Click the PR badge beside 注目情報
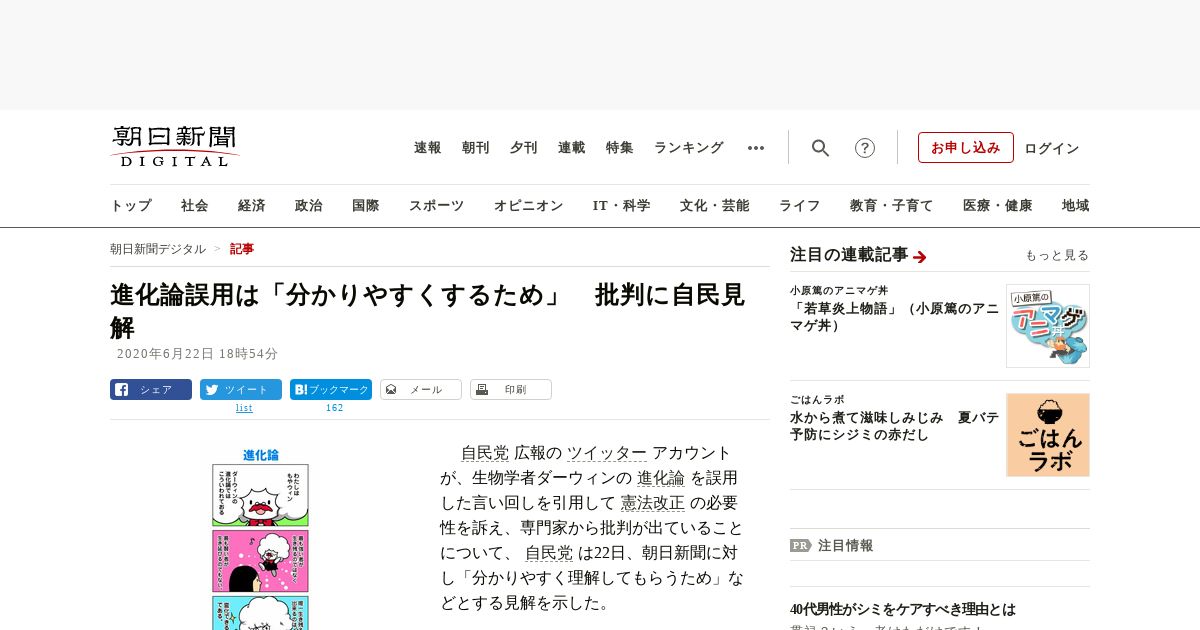 [x=800, y=546]
